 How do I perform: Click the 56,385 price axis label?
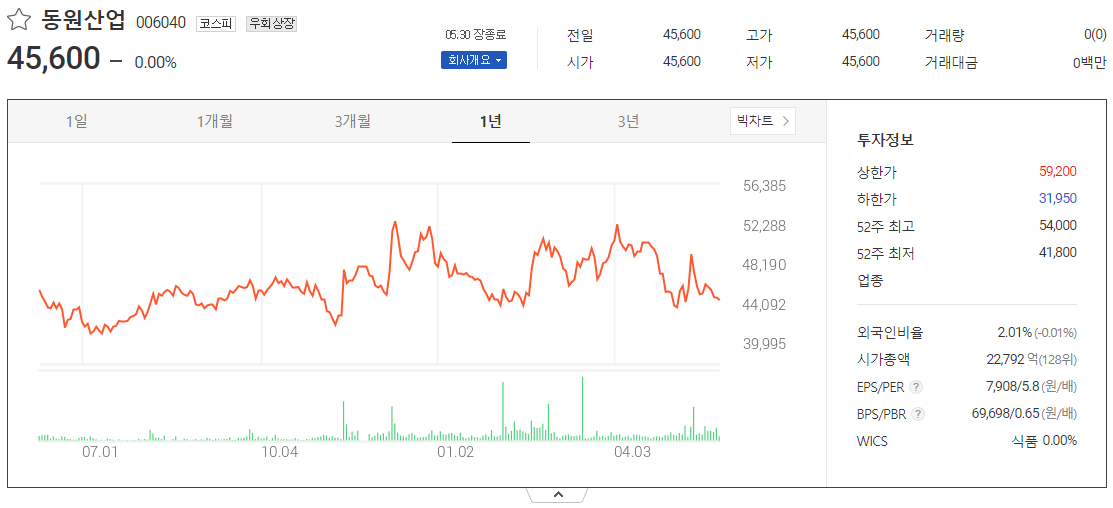click(764, 187)
